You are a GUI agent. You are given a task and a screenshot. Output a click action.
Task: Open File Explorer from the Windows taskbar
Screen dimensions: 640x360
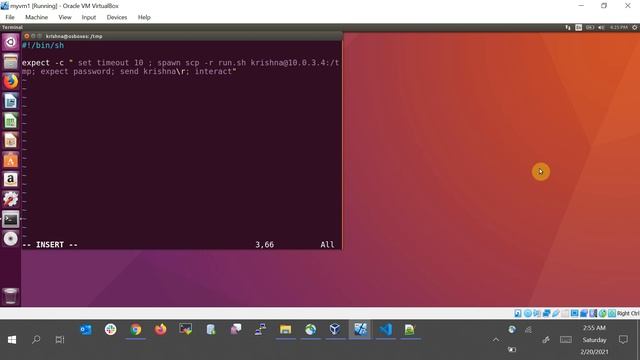click(285, 329)
